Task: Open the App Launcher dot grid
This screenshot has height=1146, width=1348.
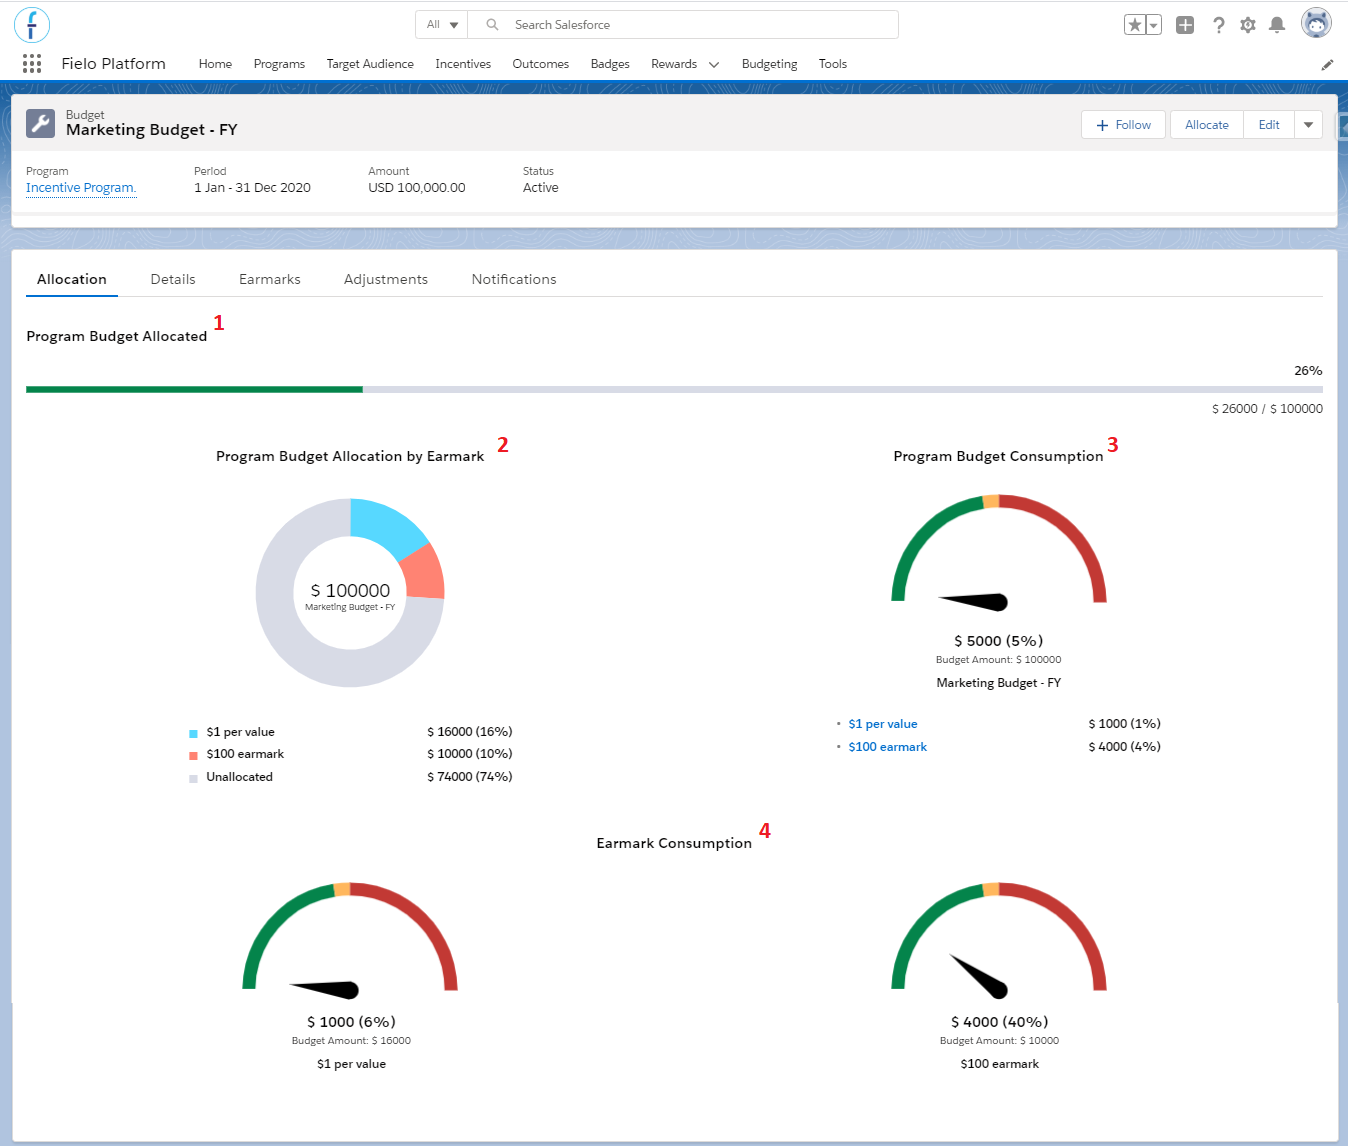Action: 32,64
